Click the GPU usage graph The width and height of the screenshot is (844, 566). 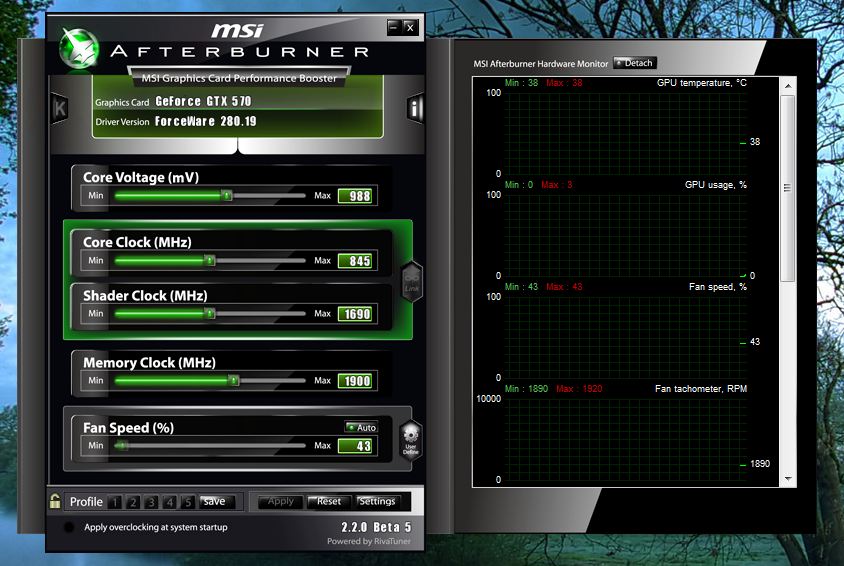coord(625,235)
